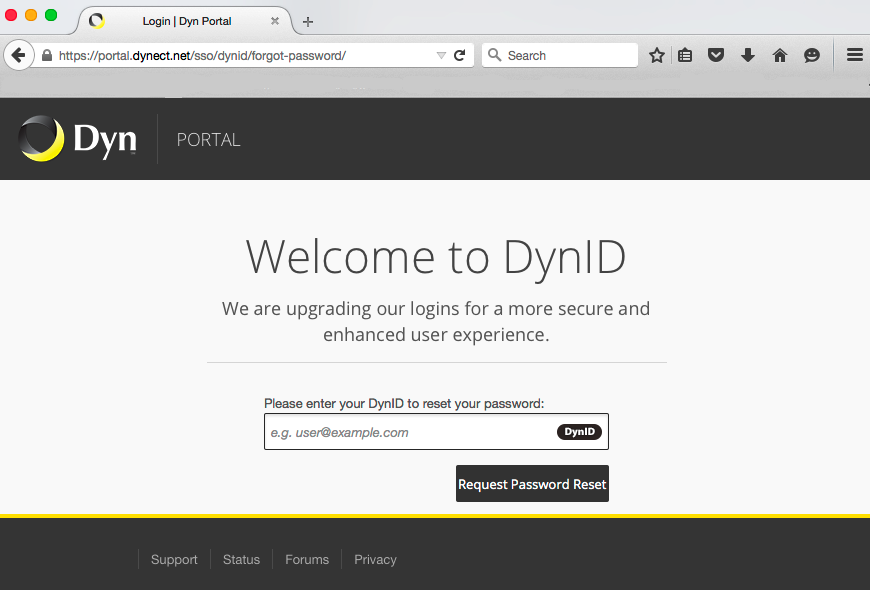Open the Status footer link
This screenshot has width=870, height=590.
(241, 559)
